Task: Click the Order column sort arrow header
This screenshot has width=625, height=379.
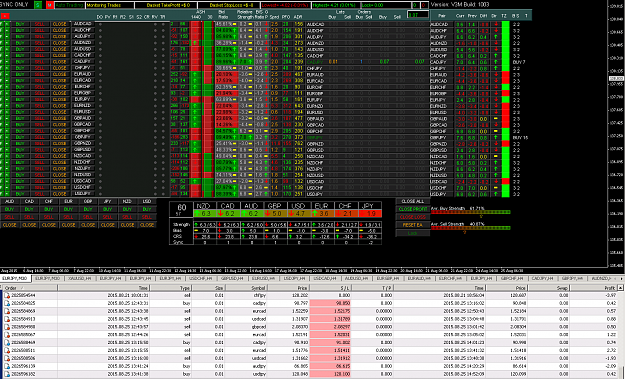Action: click(22, 288)
